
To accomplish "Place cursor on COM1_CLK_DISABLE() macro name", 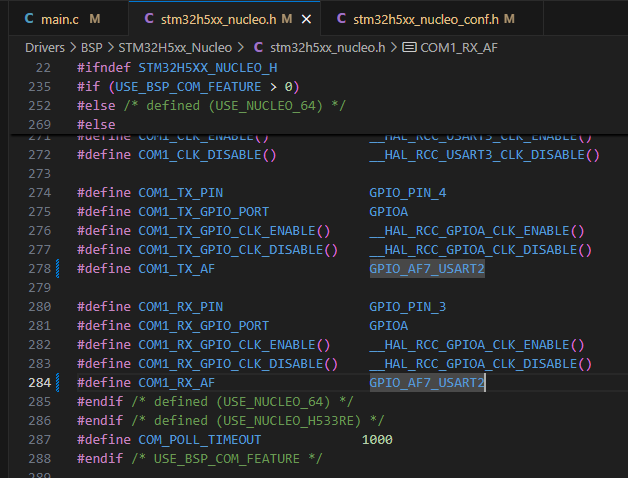I will pyautogui.click(x=207, y=155).
